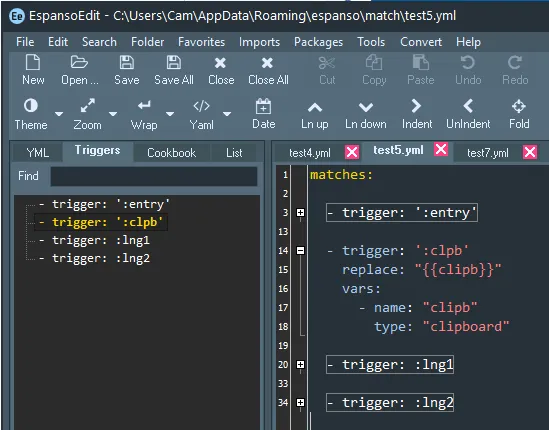Expand the folded ':entry' trigger block
The height and width of the screenshot is (430, 549).
pyautogui.click(x=300, y=213)
